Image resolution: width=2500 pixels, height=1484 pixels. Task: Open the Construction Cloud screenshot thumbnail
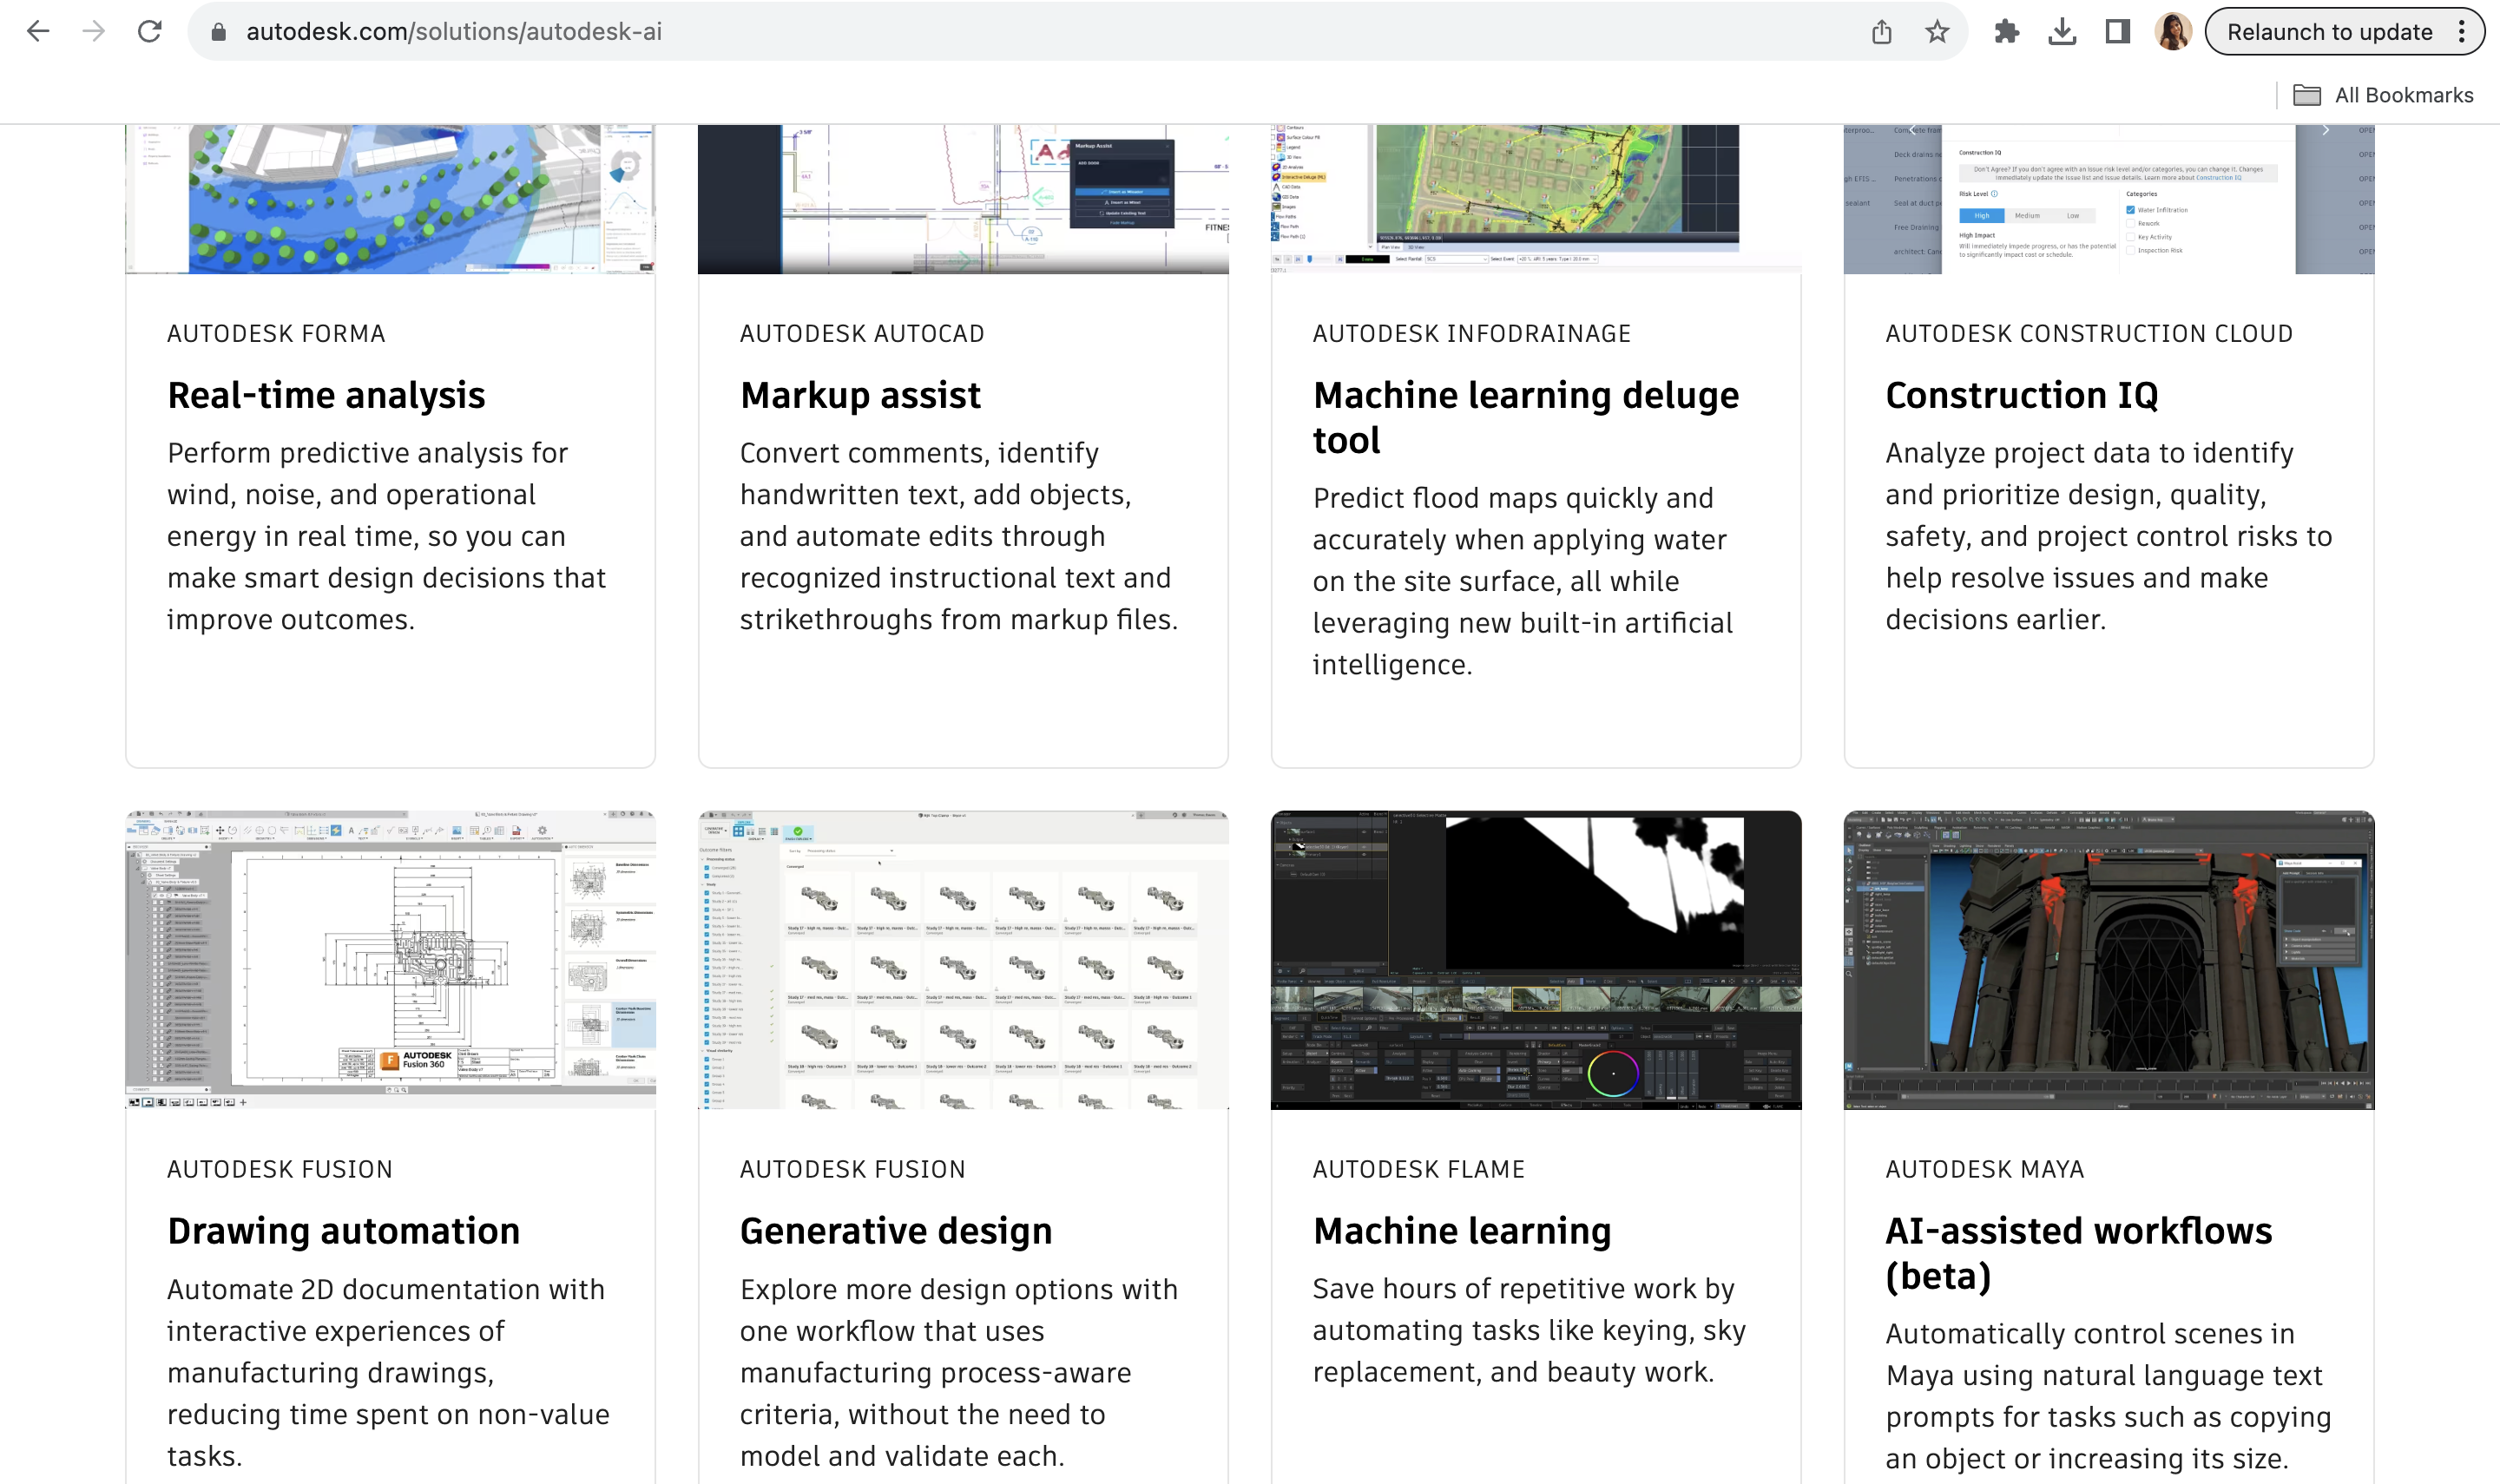2109,199
